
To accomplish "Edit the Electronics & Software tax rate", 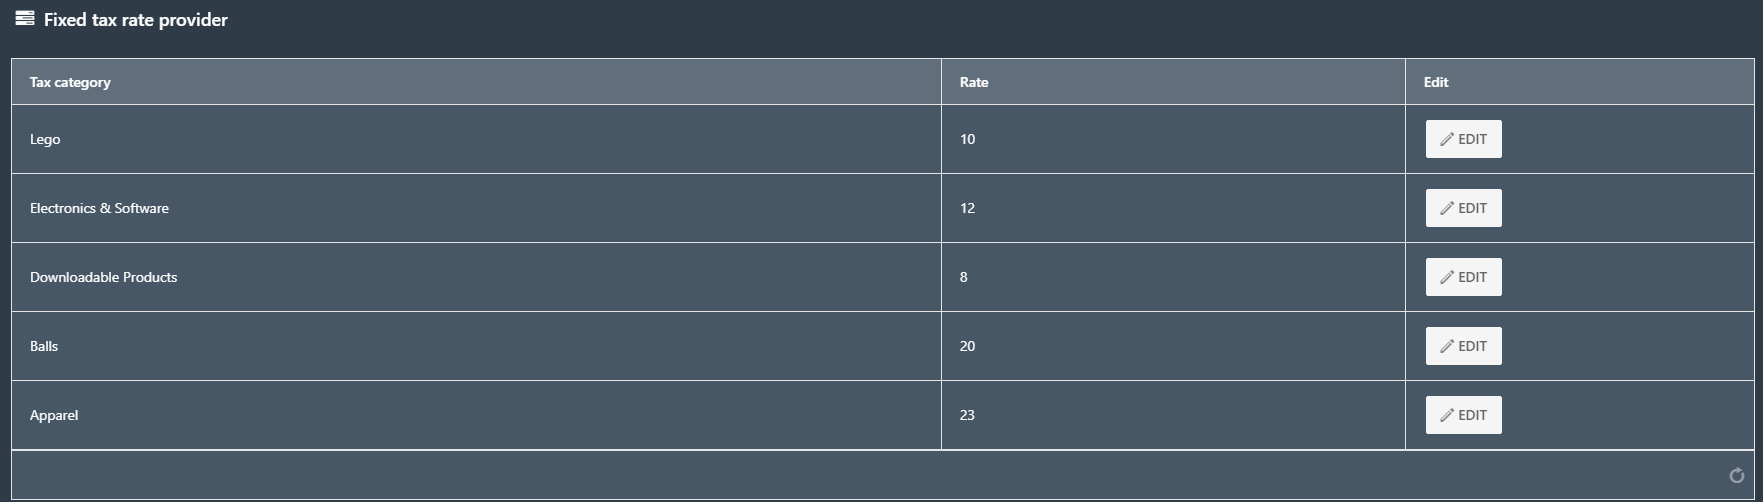I will point(1463,208).
